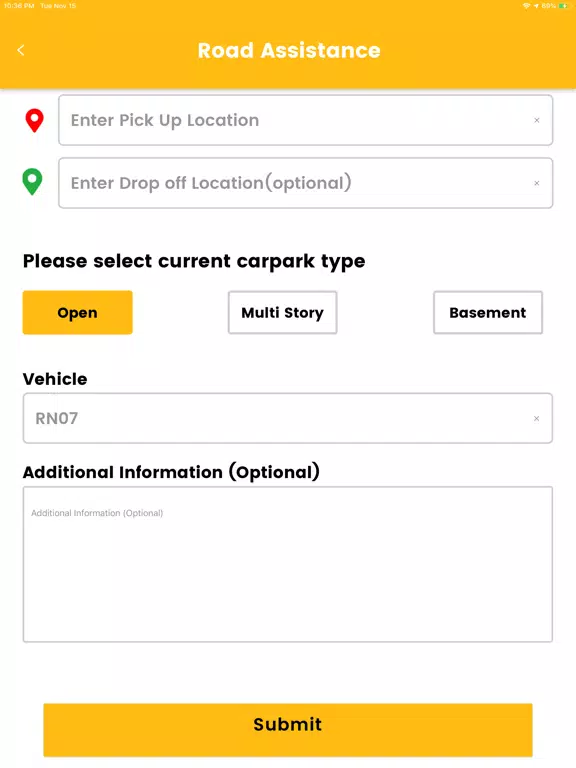Tap the location arrow status icon
Image resolution: width=576 pixels, height=768 pixels.
536,6
